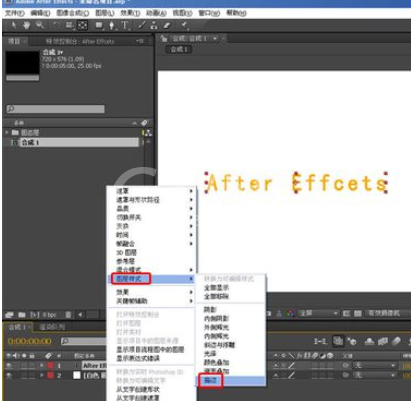Select the Hand tool
This screenshot has height=401, width=411.
tap(26, 25)
